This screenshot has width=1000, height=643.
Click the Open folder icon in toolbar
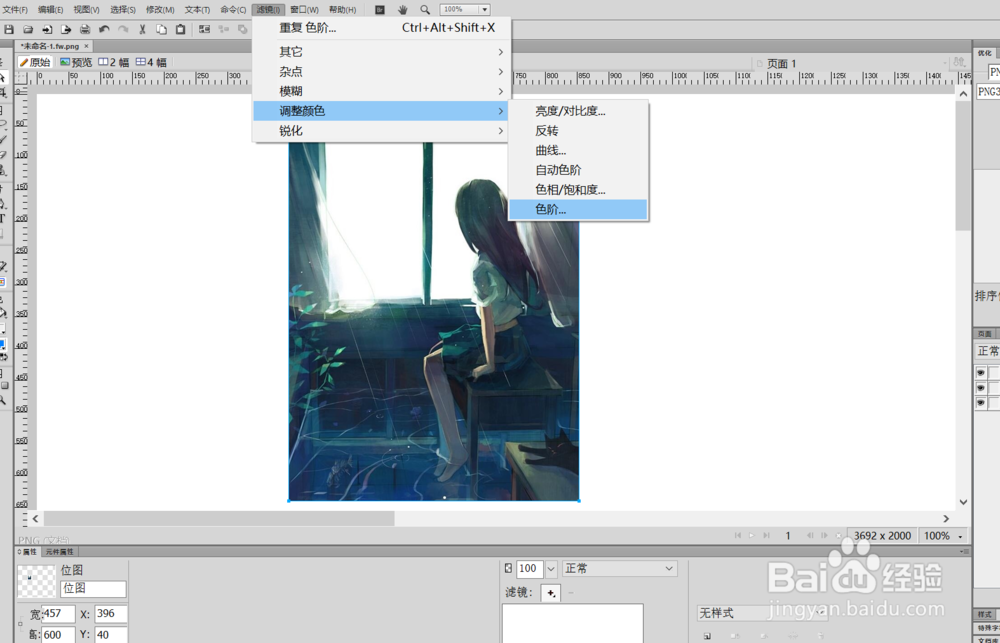point(28,29)
